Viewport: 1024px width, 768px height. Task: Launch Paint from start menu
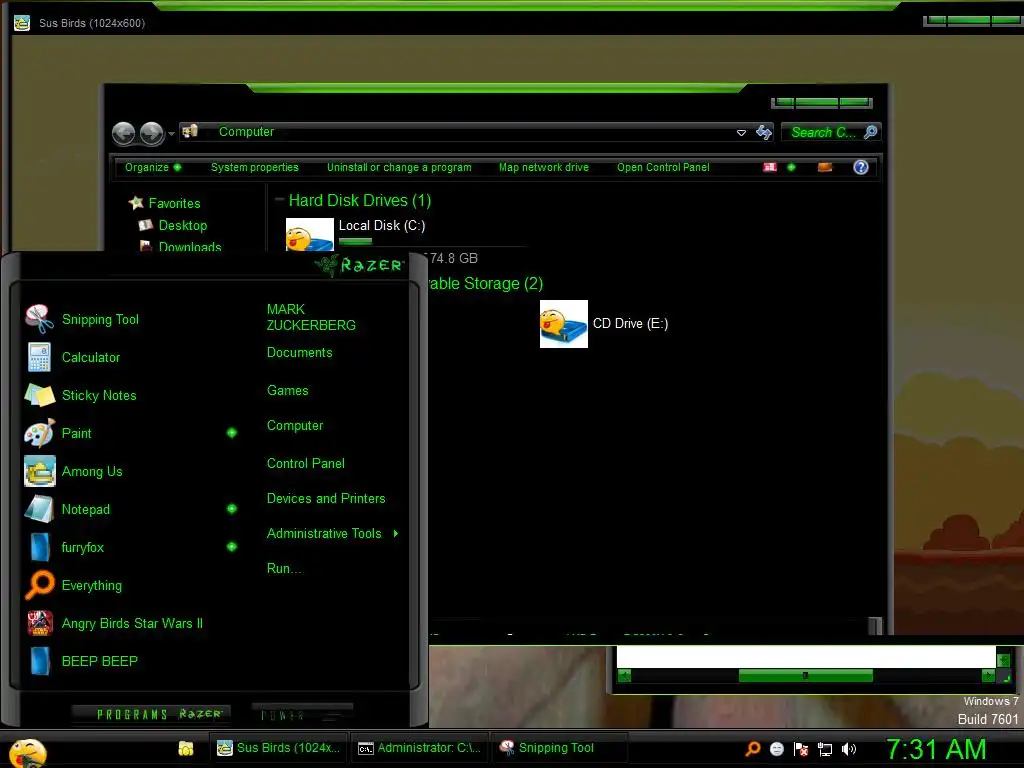point(121,433)
